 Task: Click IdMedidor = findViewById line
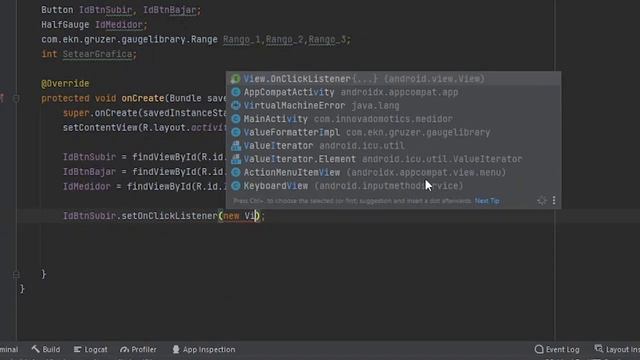click(144, 187)
